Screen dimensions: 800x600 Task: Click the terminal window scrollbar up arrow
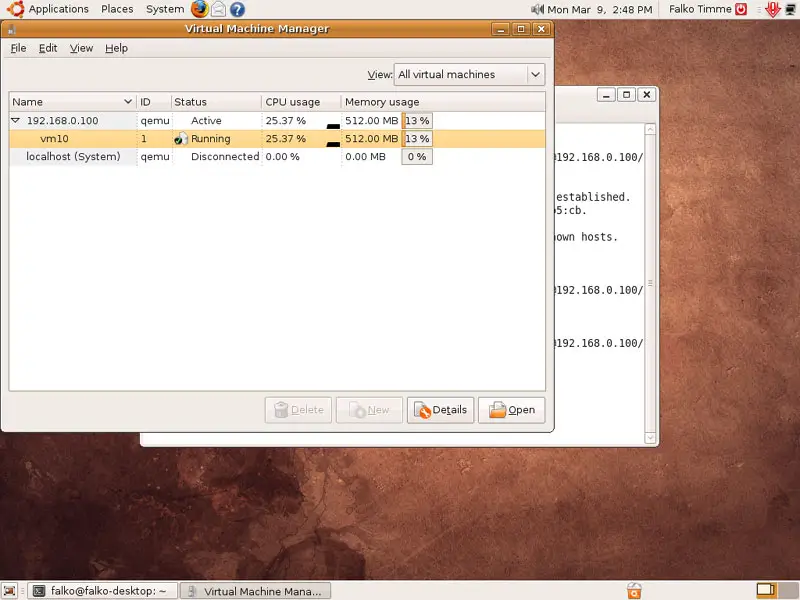[650, 129]
